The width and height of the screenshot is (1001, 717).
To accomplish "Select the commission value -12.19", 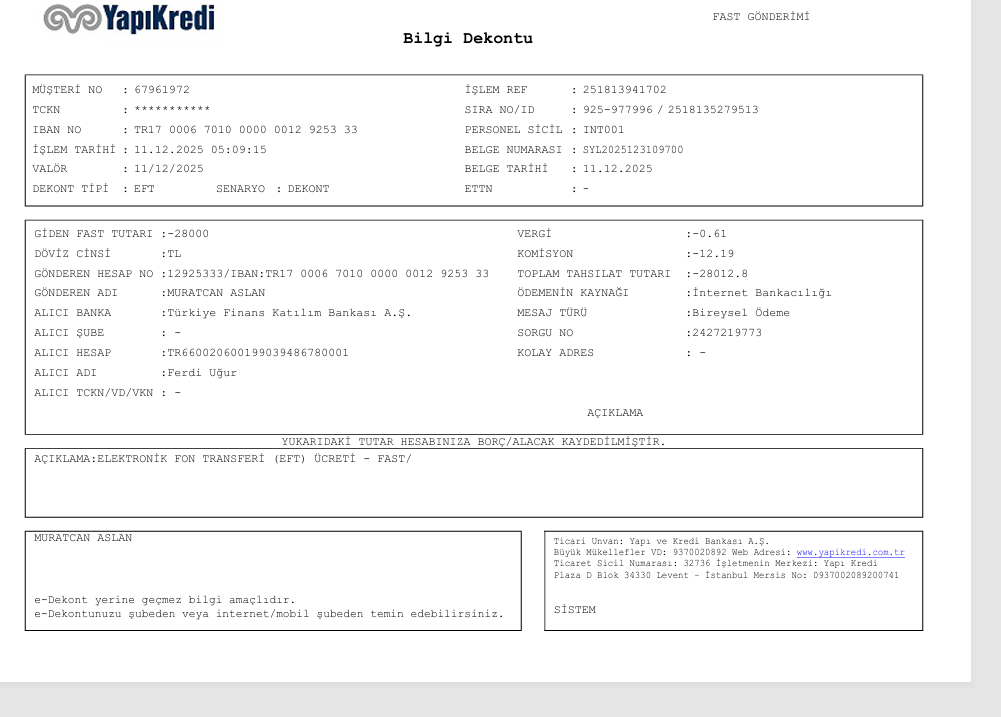I will tap(713, 253).
